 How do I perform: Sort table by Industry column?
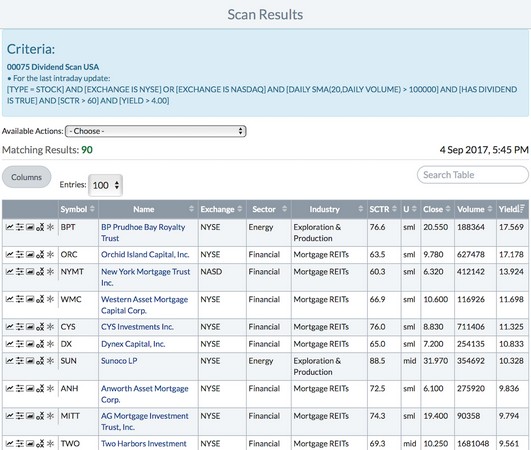[x=328, y=210]
